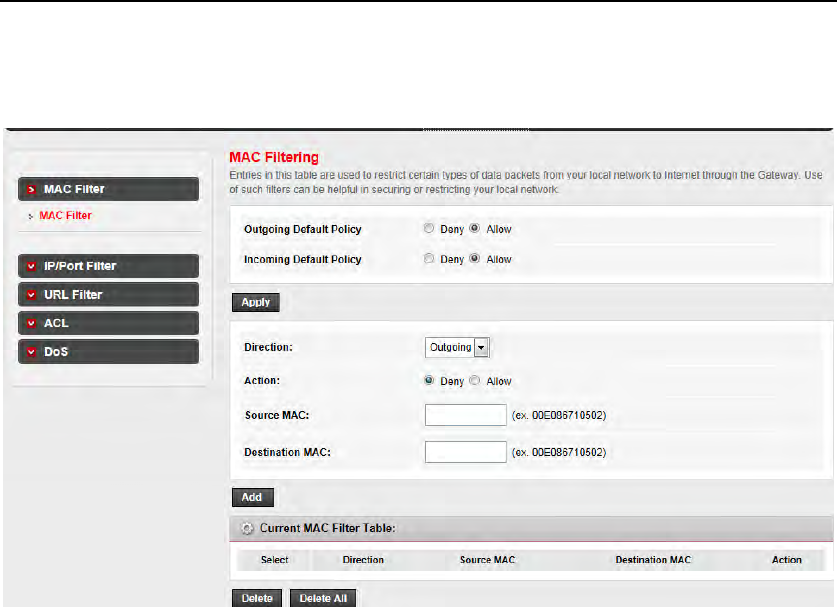
Task: Click the Add button
Action: (x=252, y=498)
